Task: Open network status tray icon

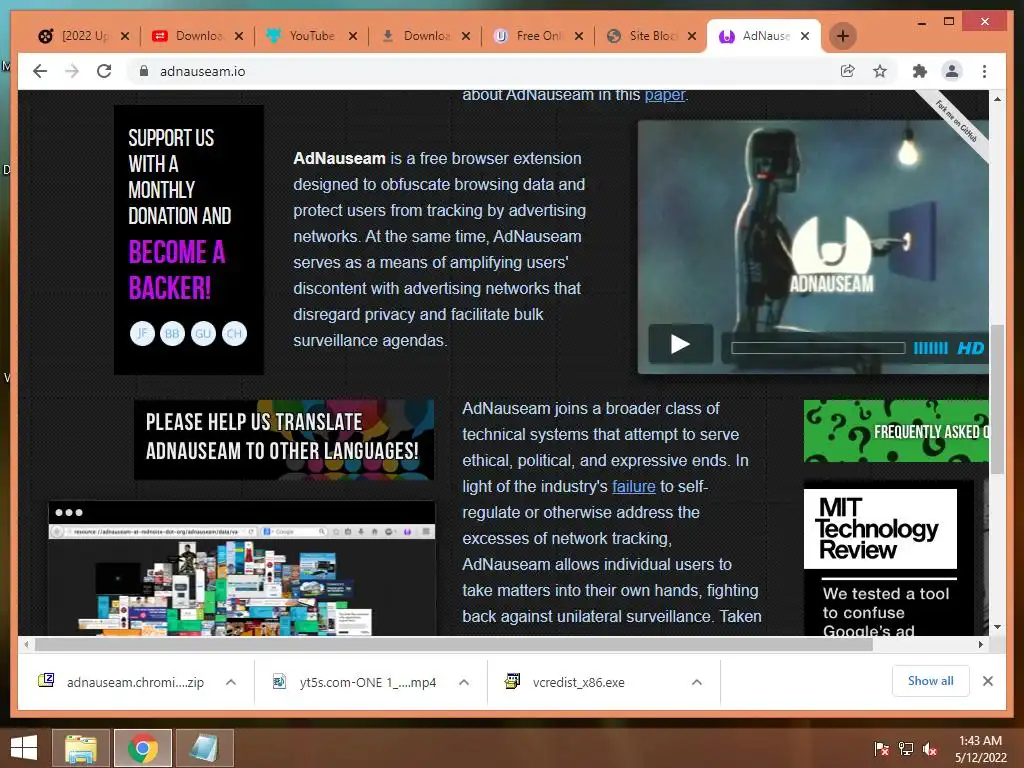Action: click(906, 749)
